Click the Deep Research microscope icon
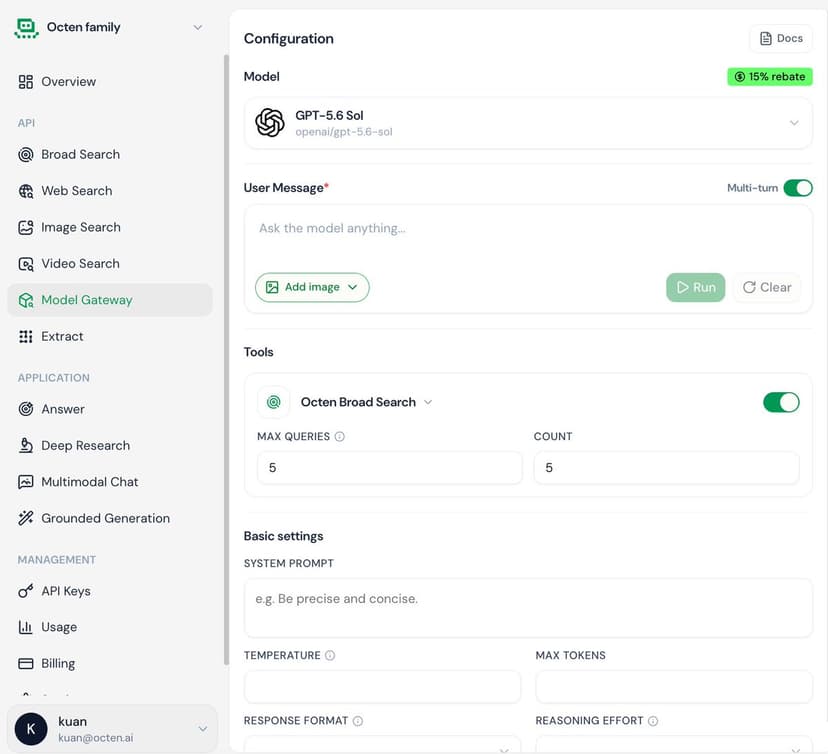This screenshot has width=828, height=754. (25, 446)
